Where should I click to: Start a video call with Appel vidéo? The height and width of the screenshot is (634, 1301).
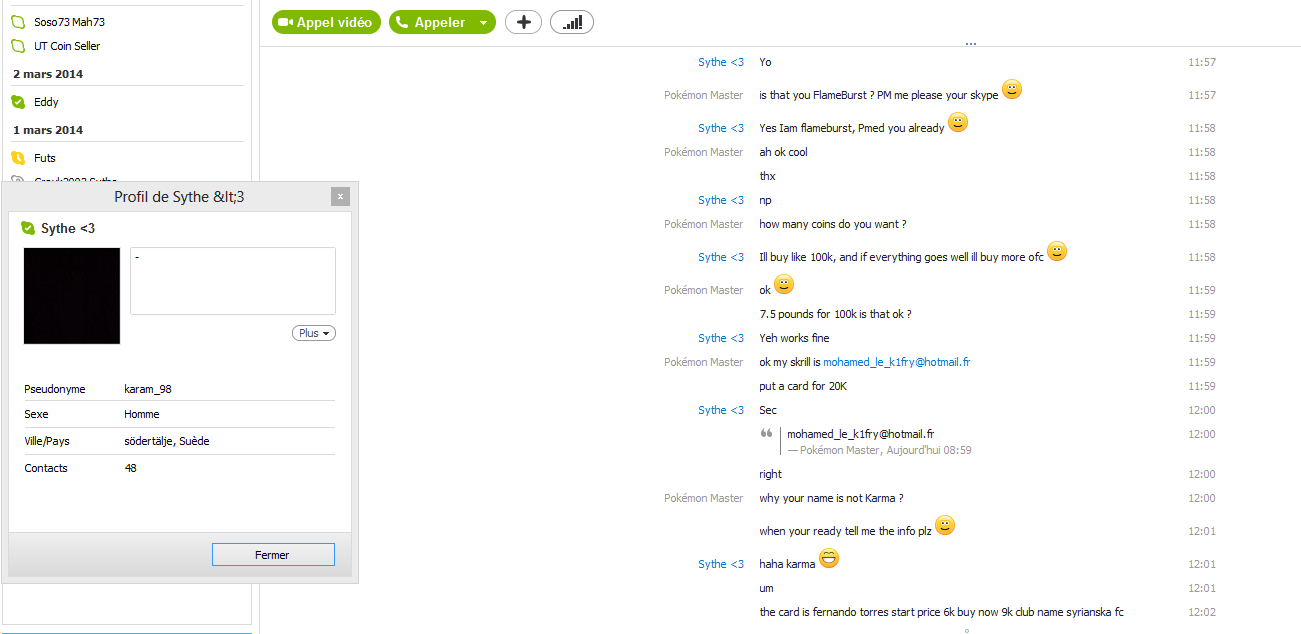[326, 22]
